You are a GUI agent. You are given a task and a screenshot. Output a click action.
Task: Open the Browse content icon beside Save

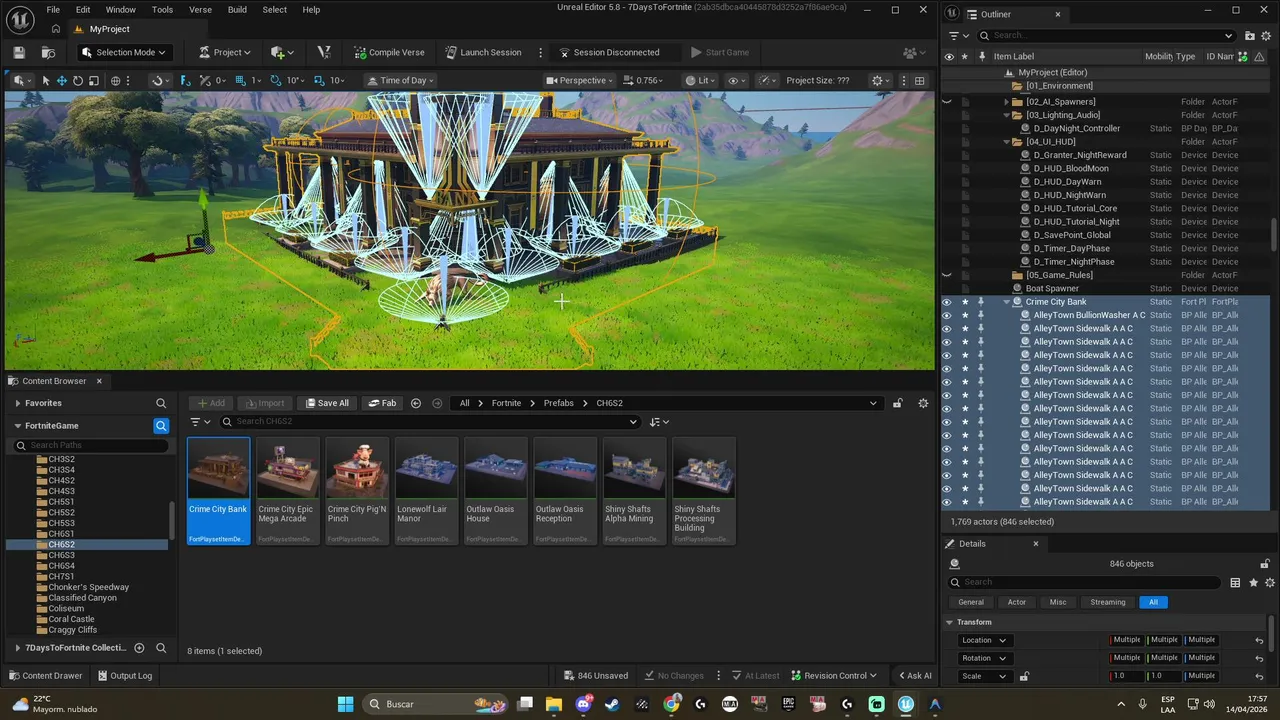click(x=48, y=52)
